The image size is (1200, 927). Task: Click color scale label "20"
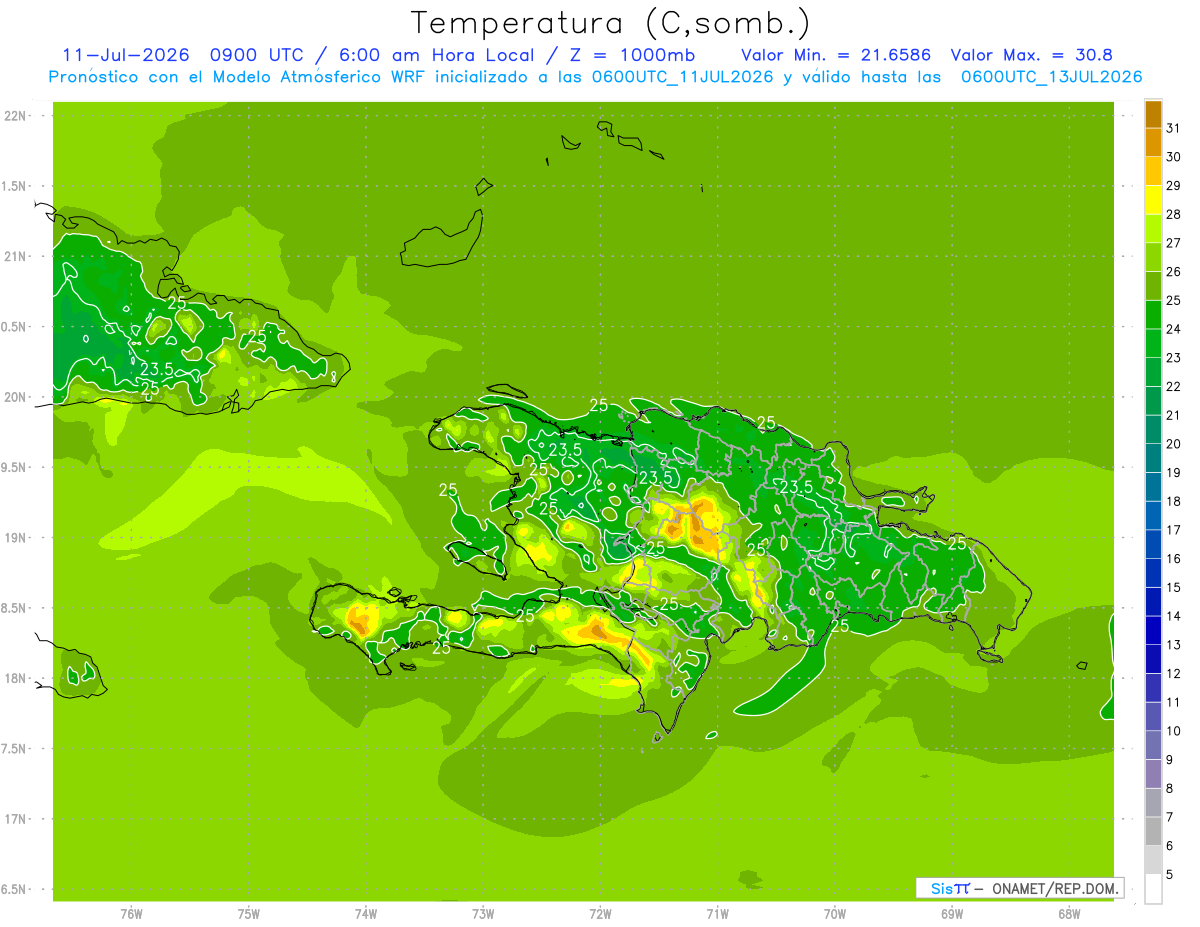coord(1174,444)
